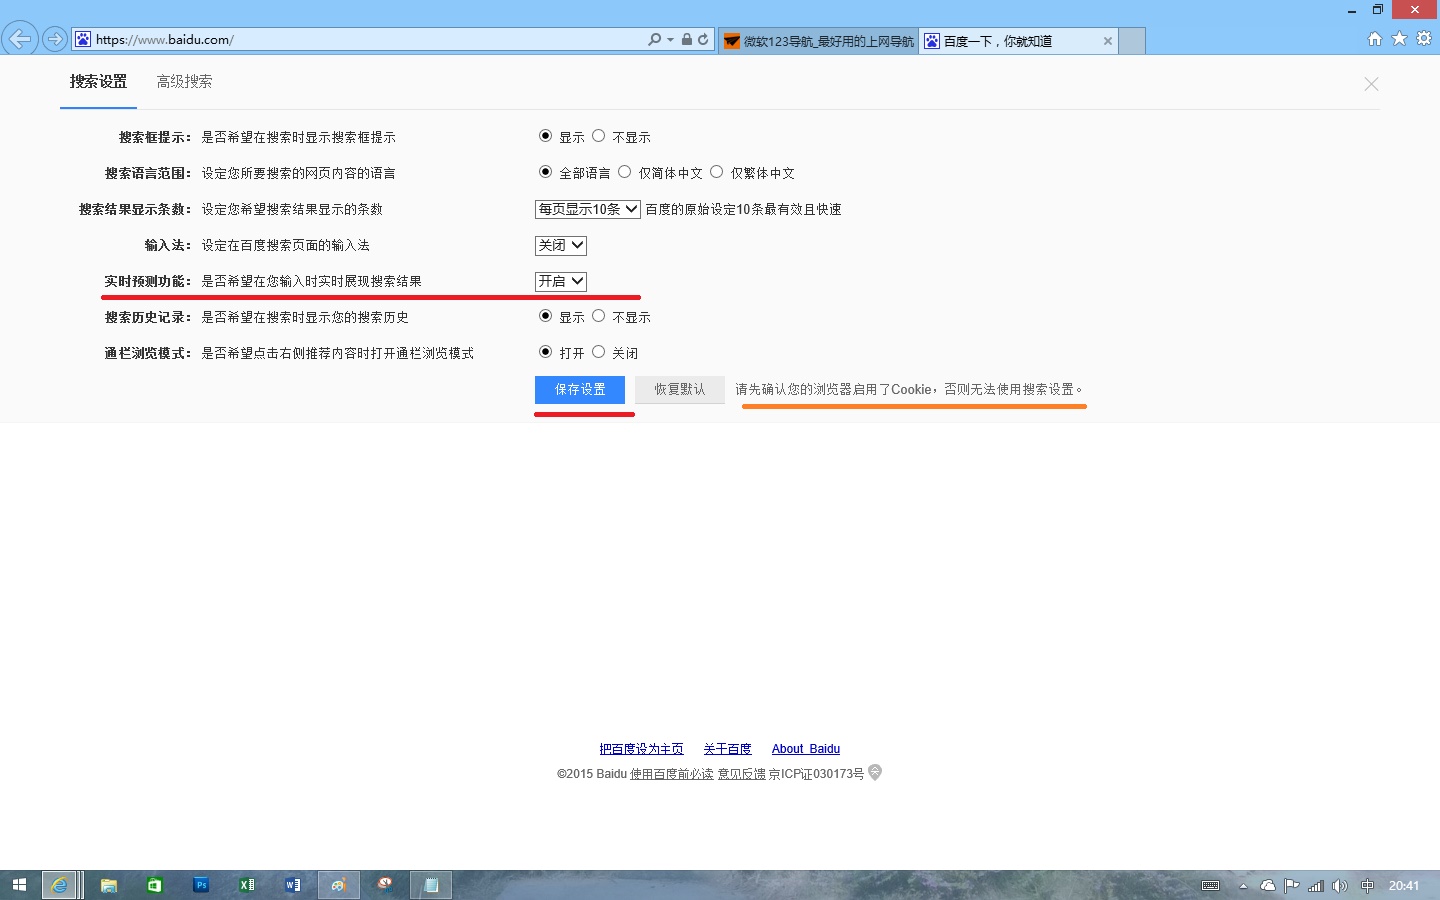
Task: Open Internet Explorer from the taskbar
Action: (60, 885)
